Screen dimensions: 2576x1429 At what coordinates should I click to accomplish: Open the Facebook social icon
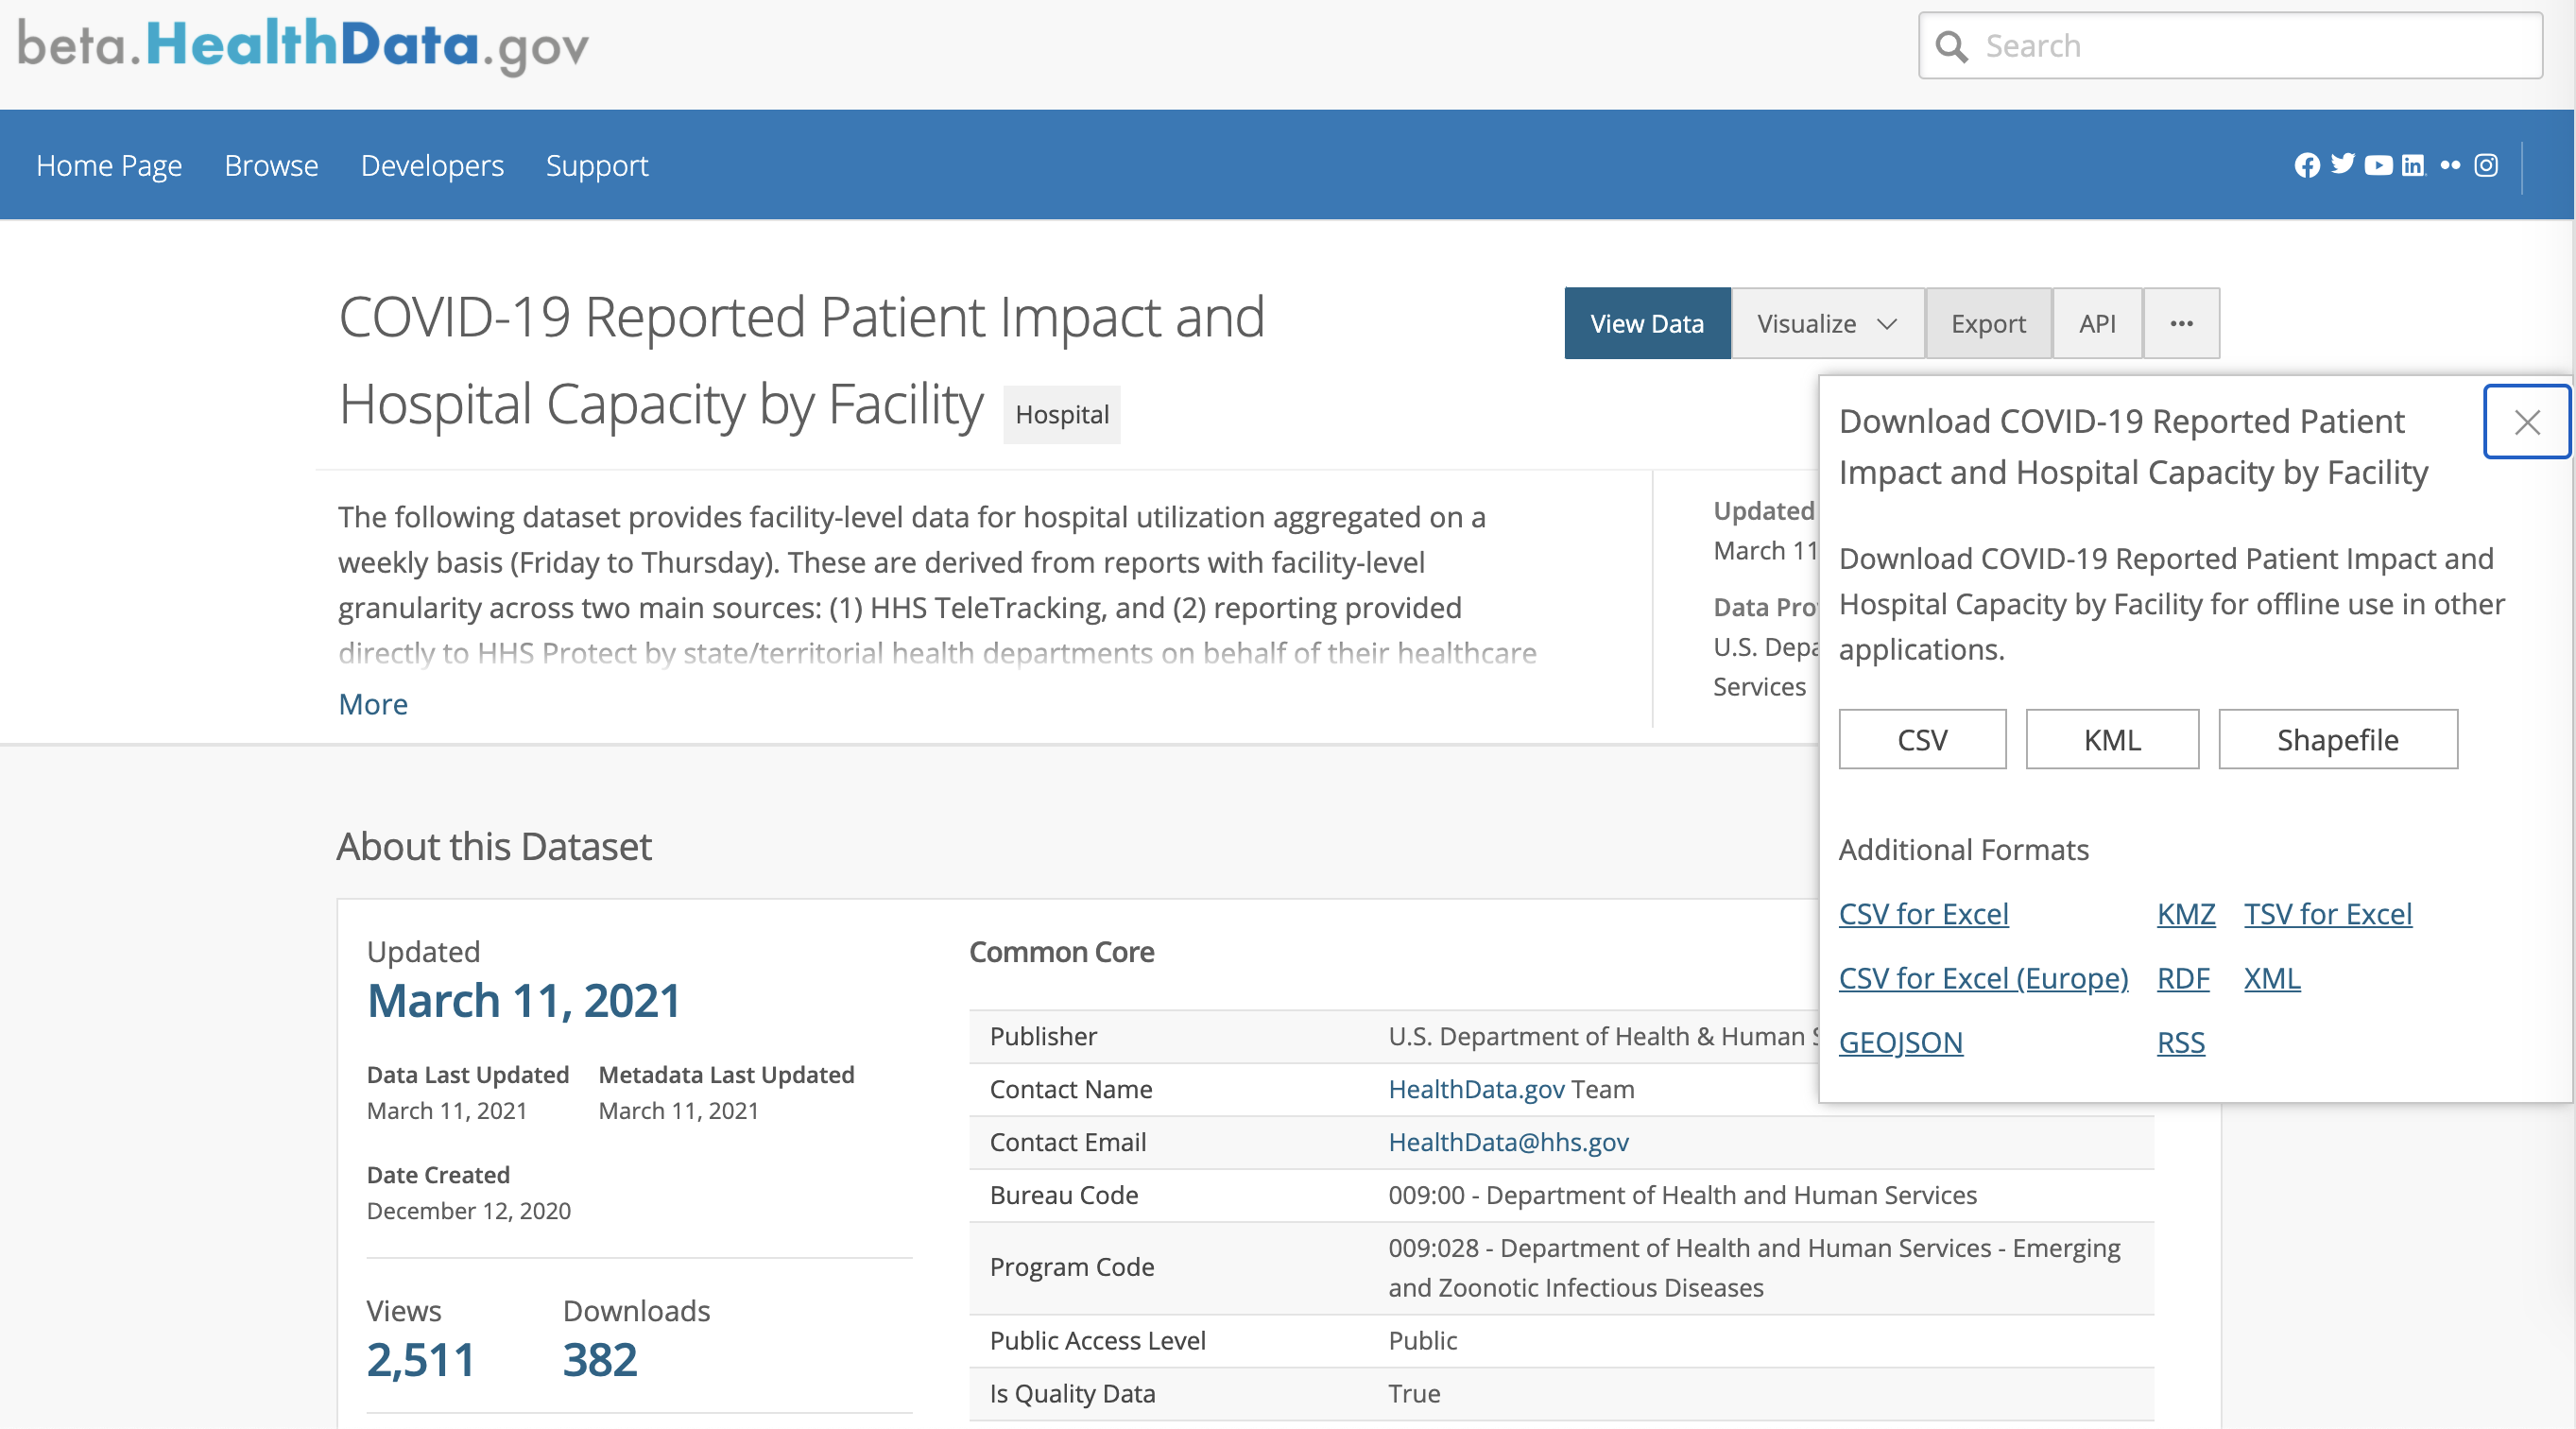(x=2307, y=165)
